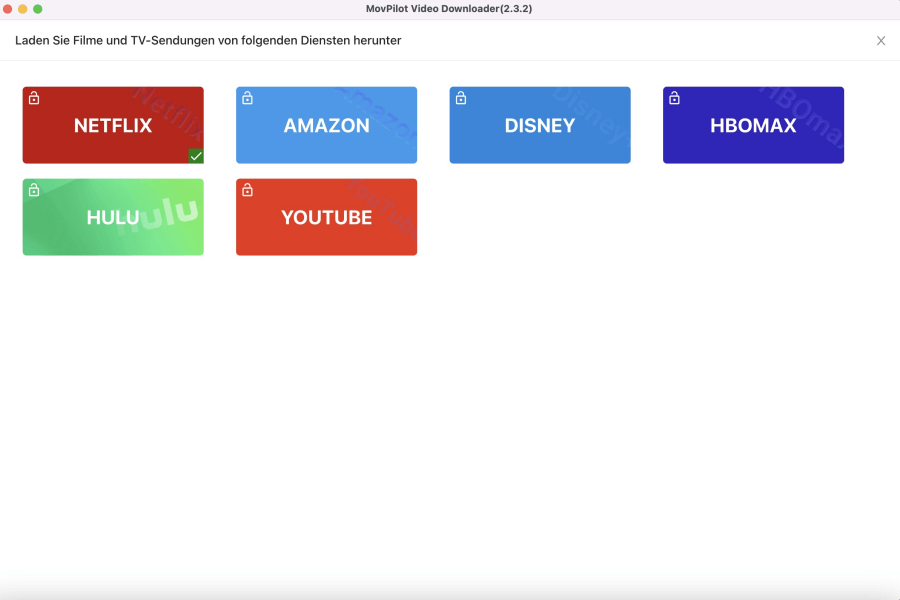Select the NETFLIX service tile

113,125
